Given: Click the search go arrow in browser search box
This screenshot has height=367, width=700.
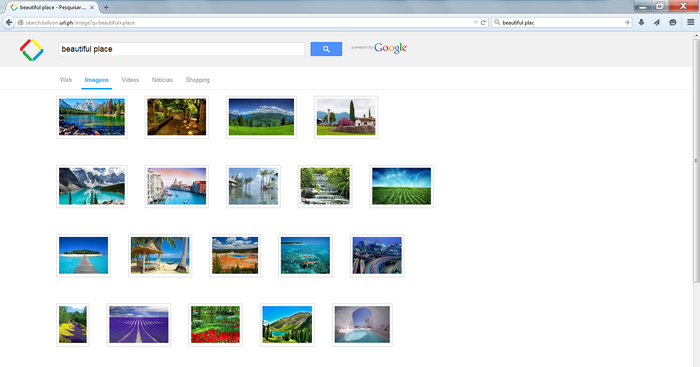Looking at the screenshot, I should 627,22.
